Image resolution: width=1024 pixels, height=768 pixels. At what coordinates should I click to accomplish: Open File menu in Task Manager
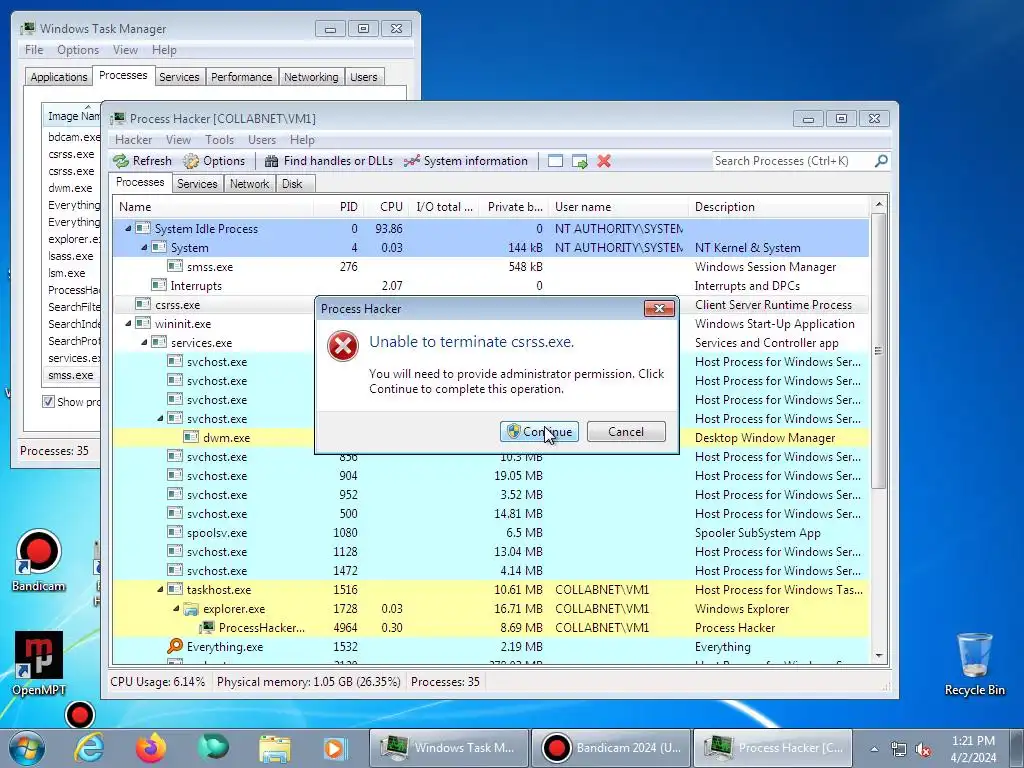point(34,50)
